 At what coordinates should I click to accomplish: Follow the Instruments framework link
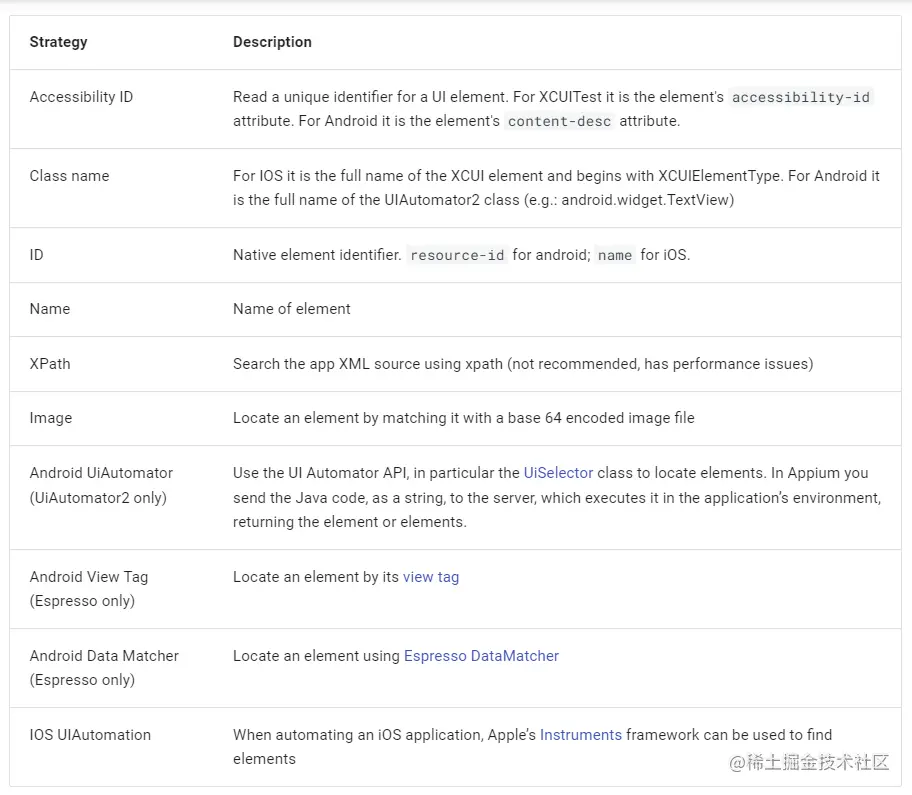click(x=581, y=735)
